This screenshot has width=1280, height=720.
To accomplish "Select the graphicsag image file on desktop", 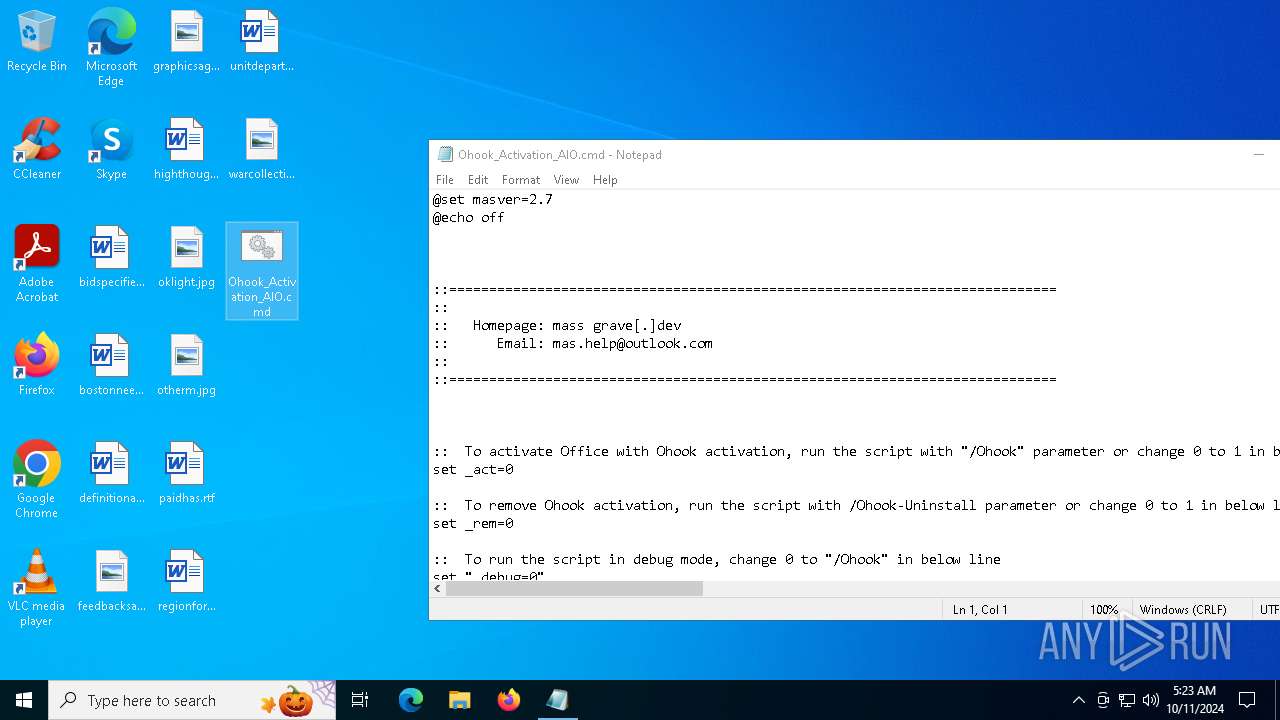I will [186, 42].
